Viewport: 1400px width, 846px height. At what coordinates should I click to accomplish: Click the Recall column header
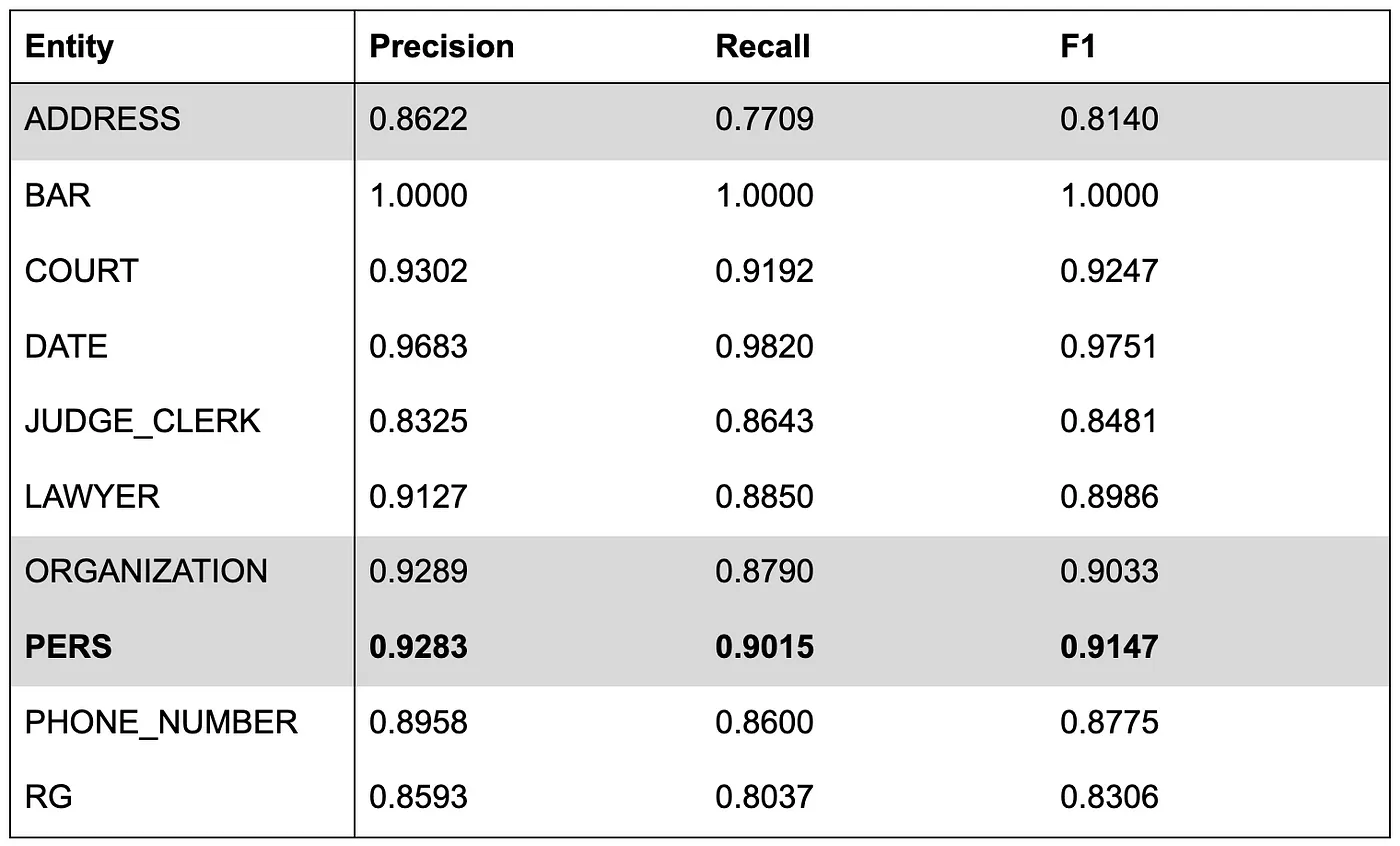tap(762, 47)
